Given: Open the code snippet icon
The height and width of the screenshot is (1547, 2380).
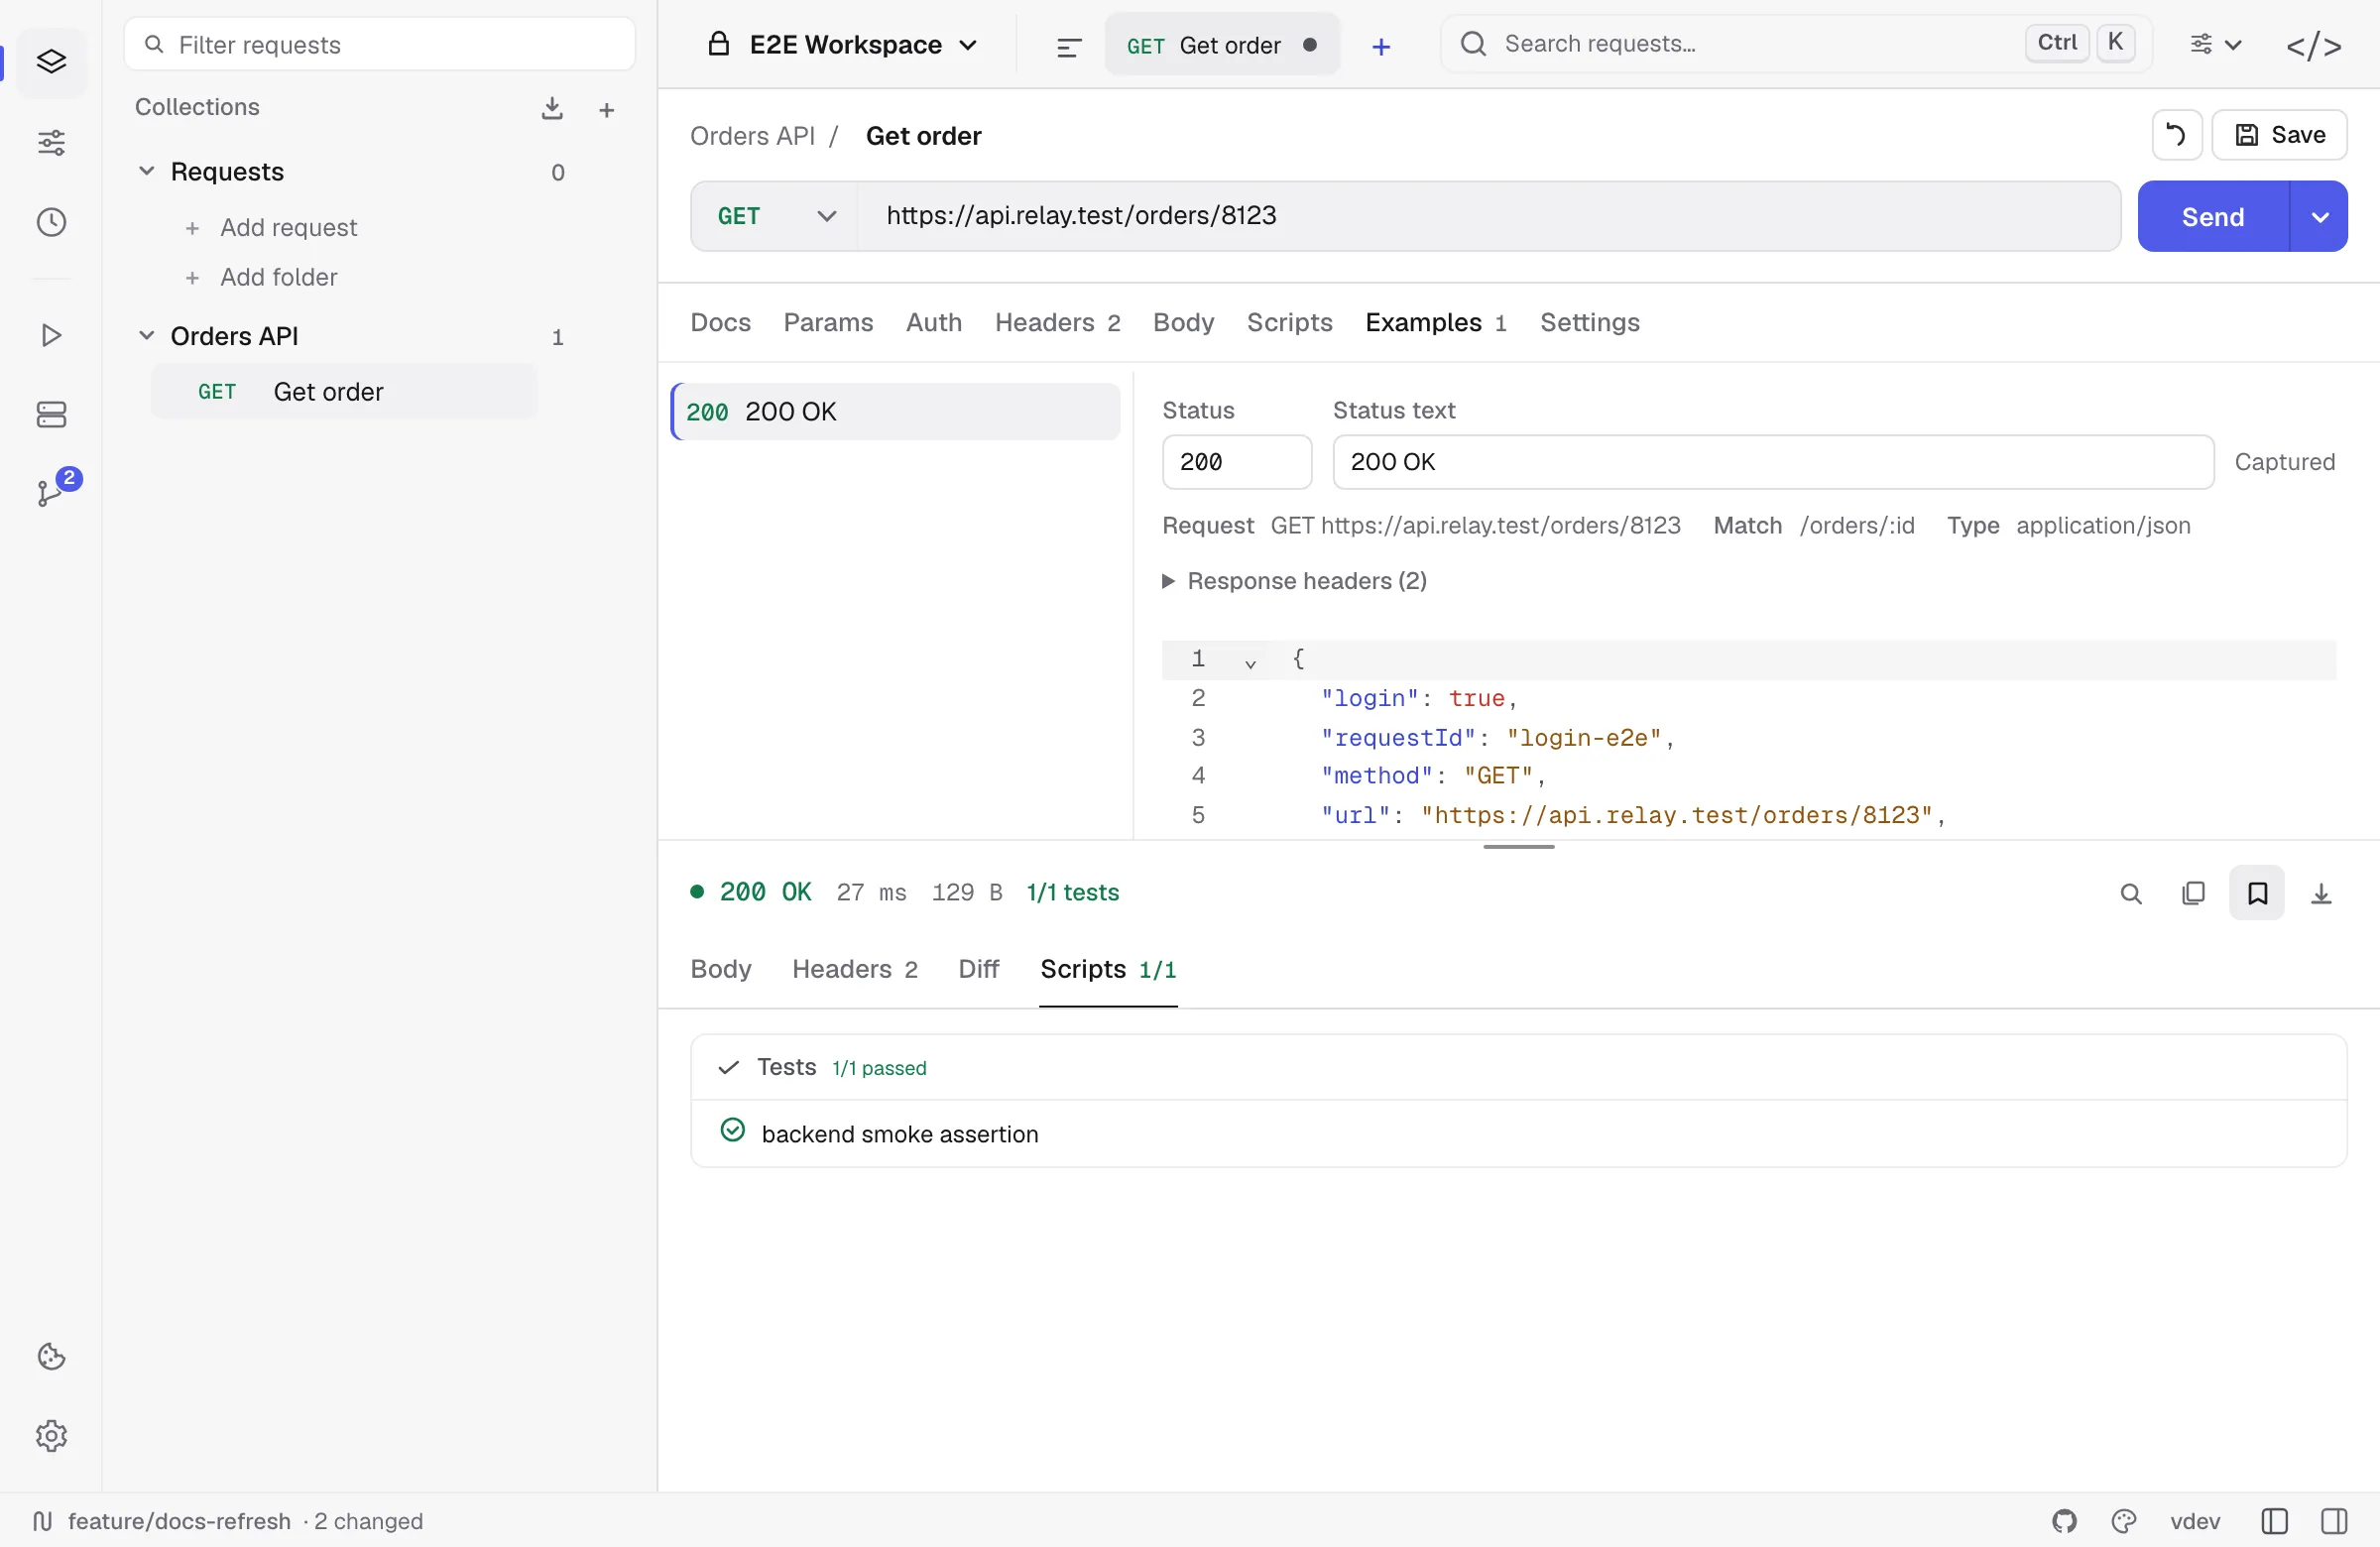Looking at the screenshot, I should pos(2314,46).
